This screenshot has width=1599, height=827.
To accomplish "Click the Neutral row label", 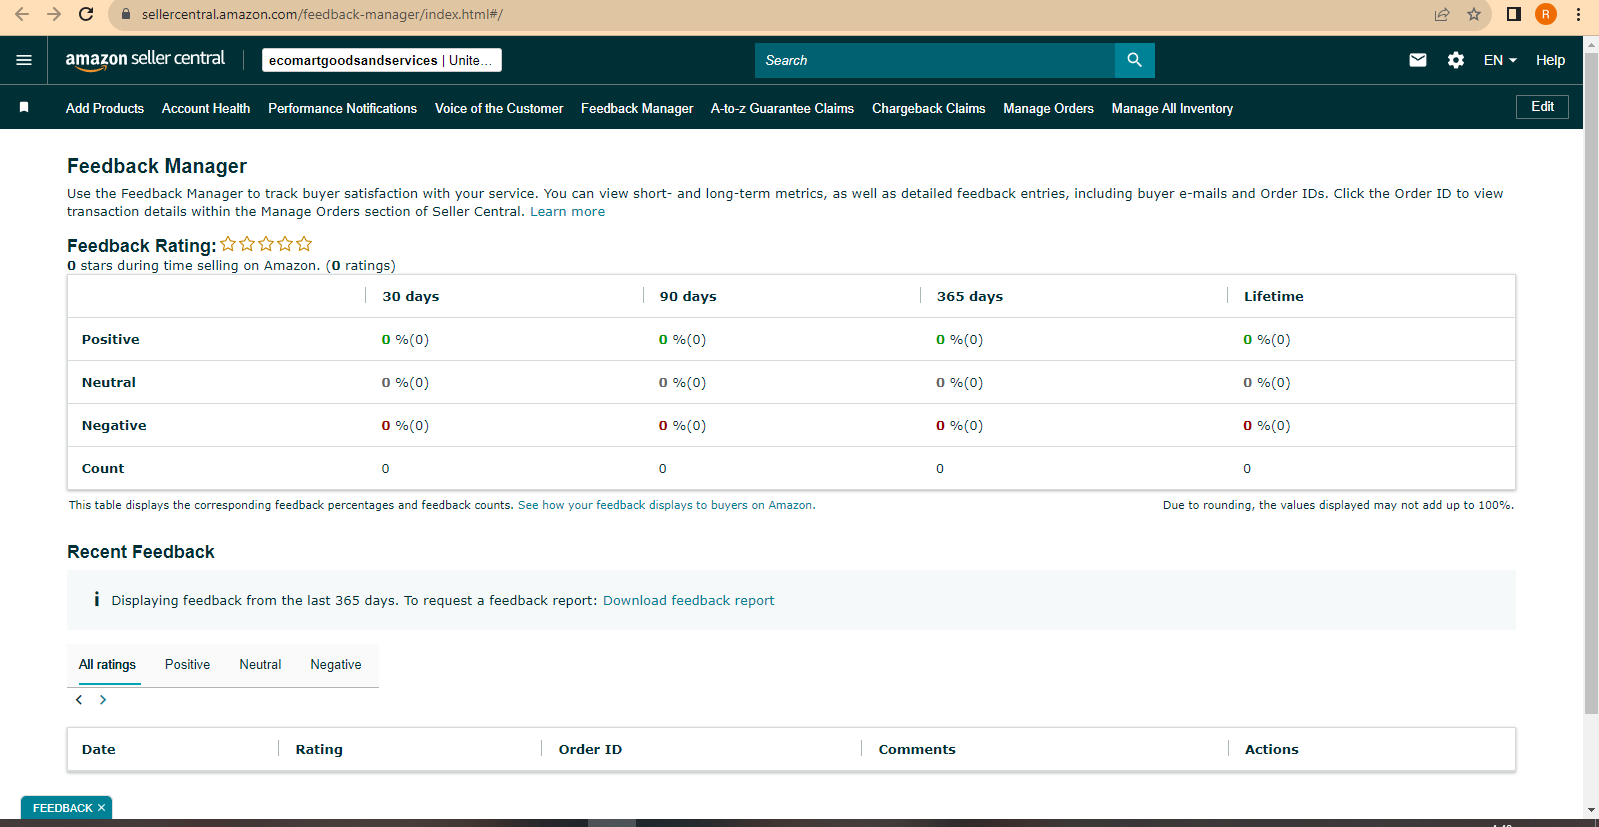I will pos(108,382).
